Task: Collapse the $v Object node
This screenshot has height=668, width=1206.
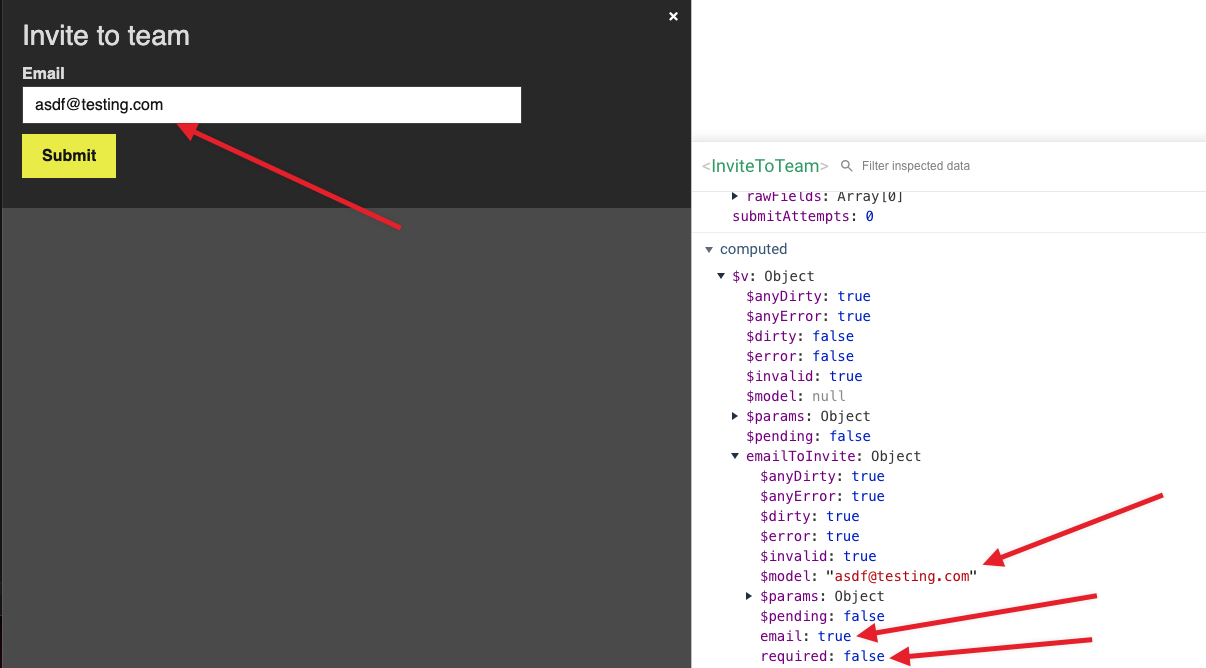Action: click(x=722, y=276)
